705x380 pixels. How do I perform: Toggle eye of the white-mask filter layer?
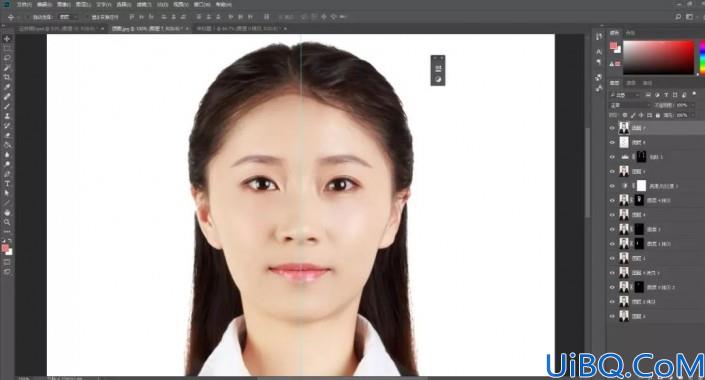[612, 186]
